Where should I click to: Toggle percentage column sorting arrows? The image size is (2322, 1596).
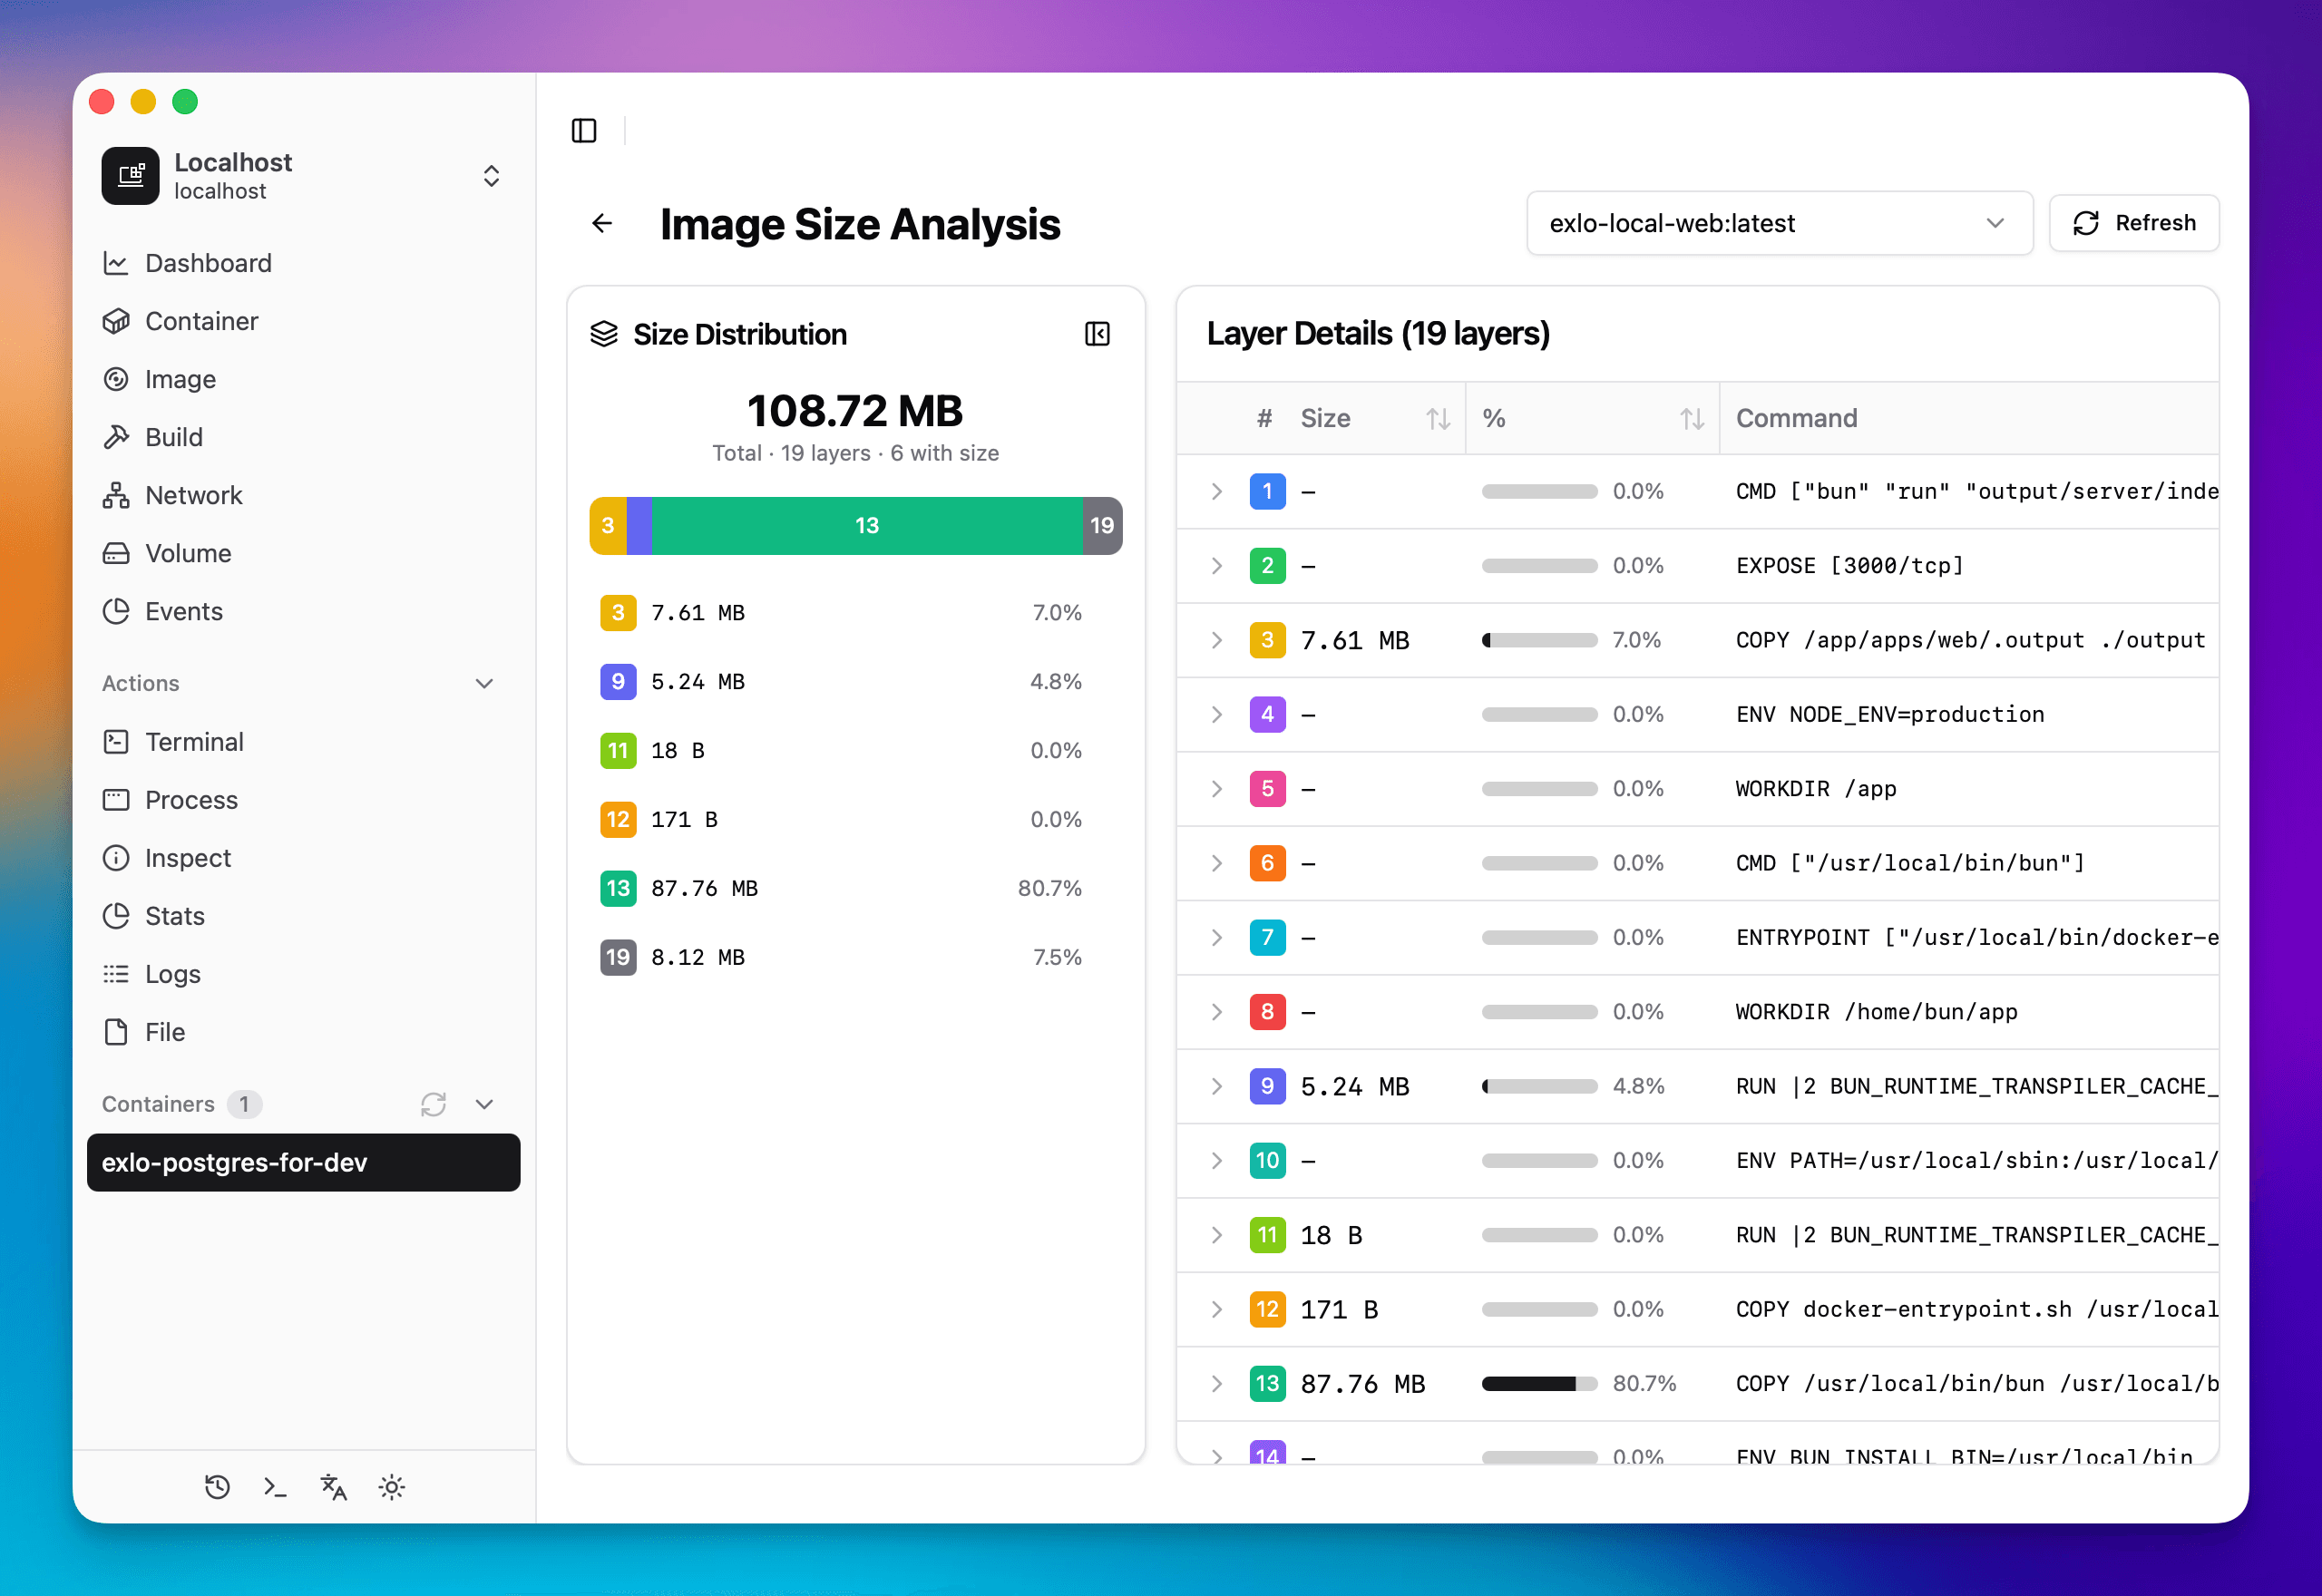pyautogui.click(x=1691, y=418)
